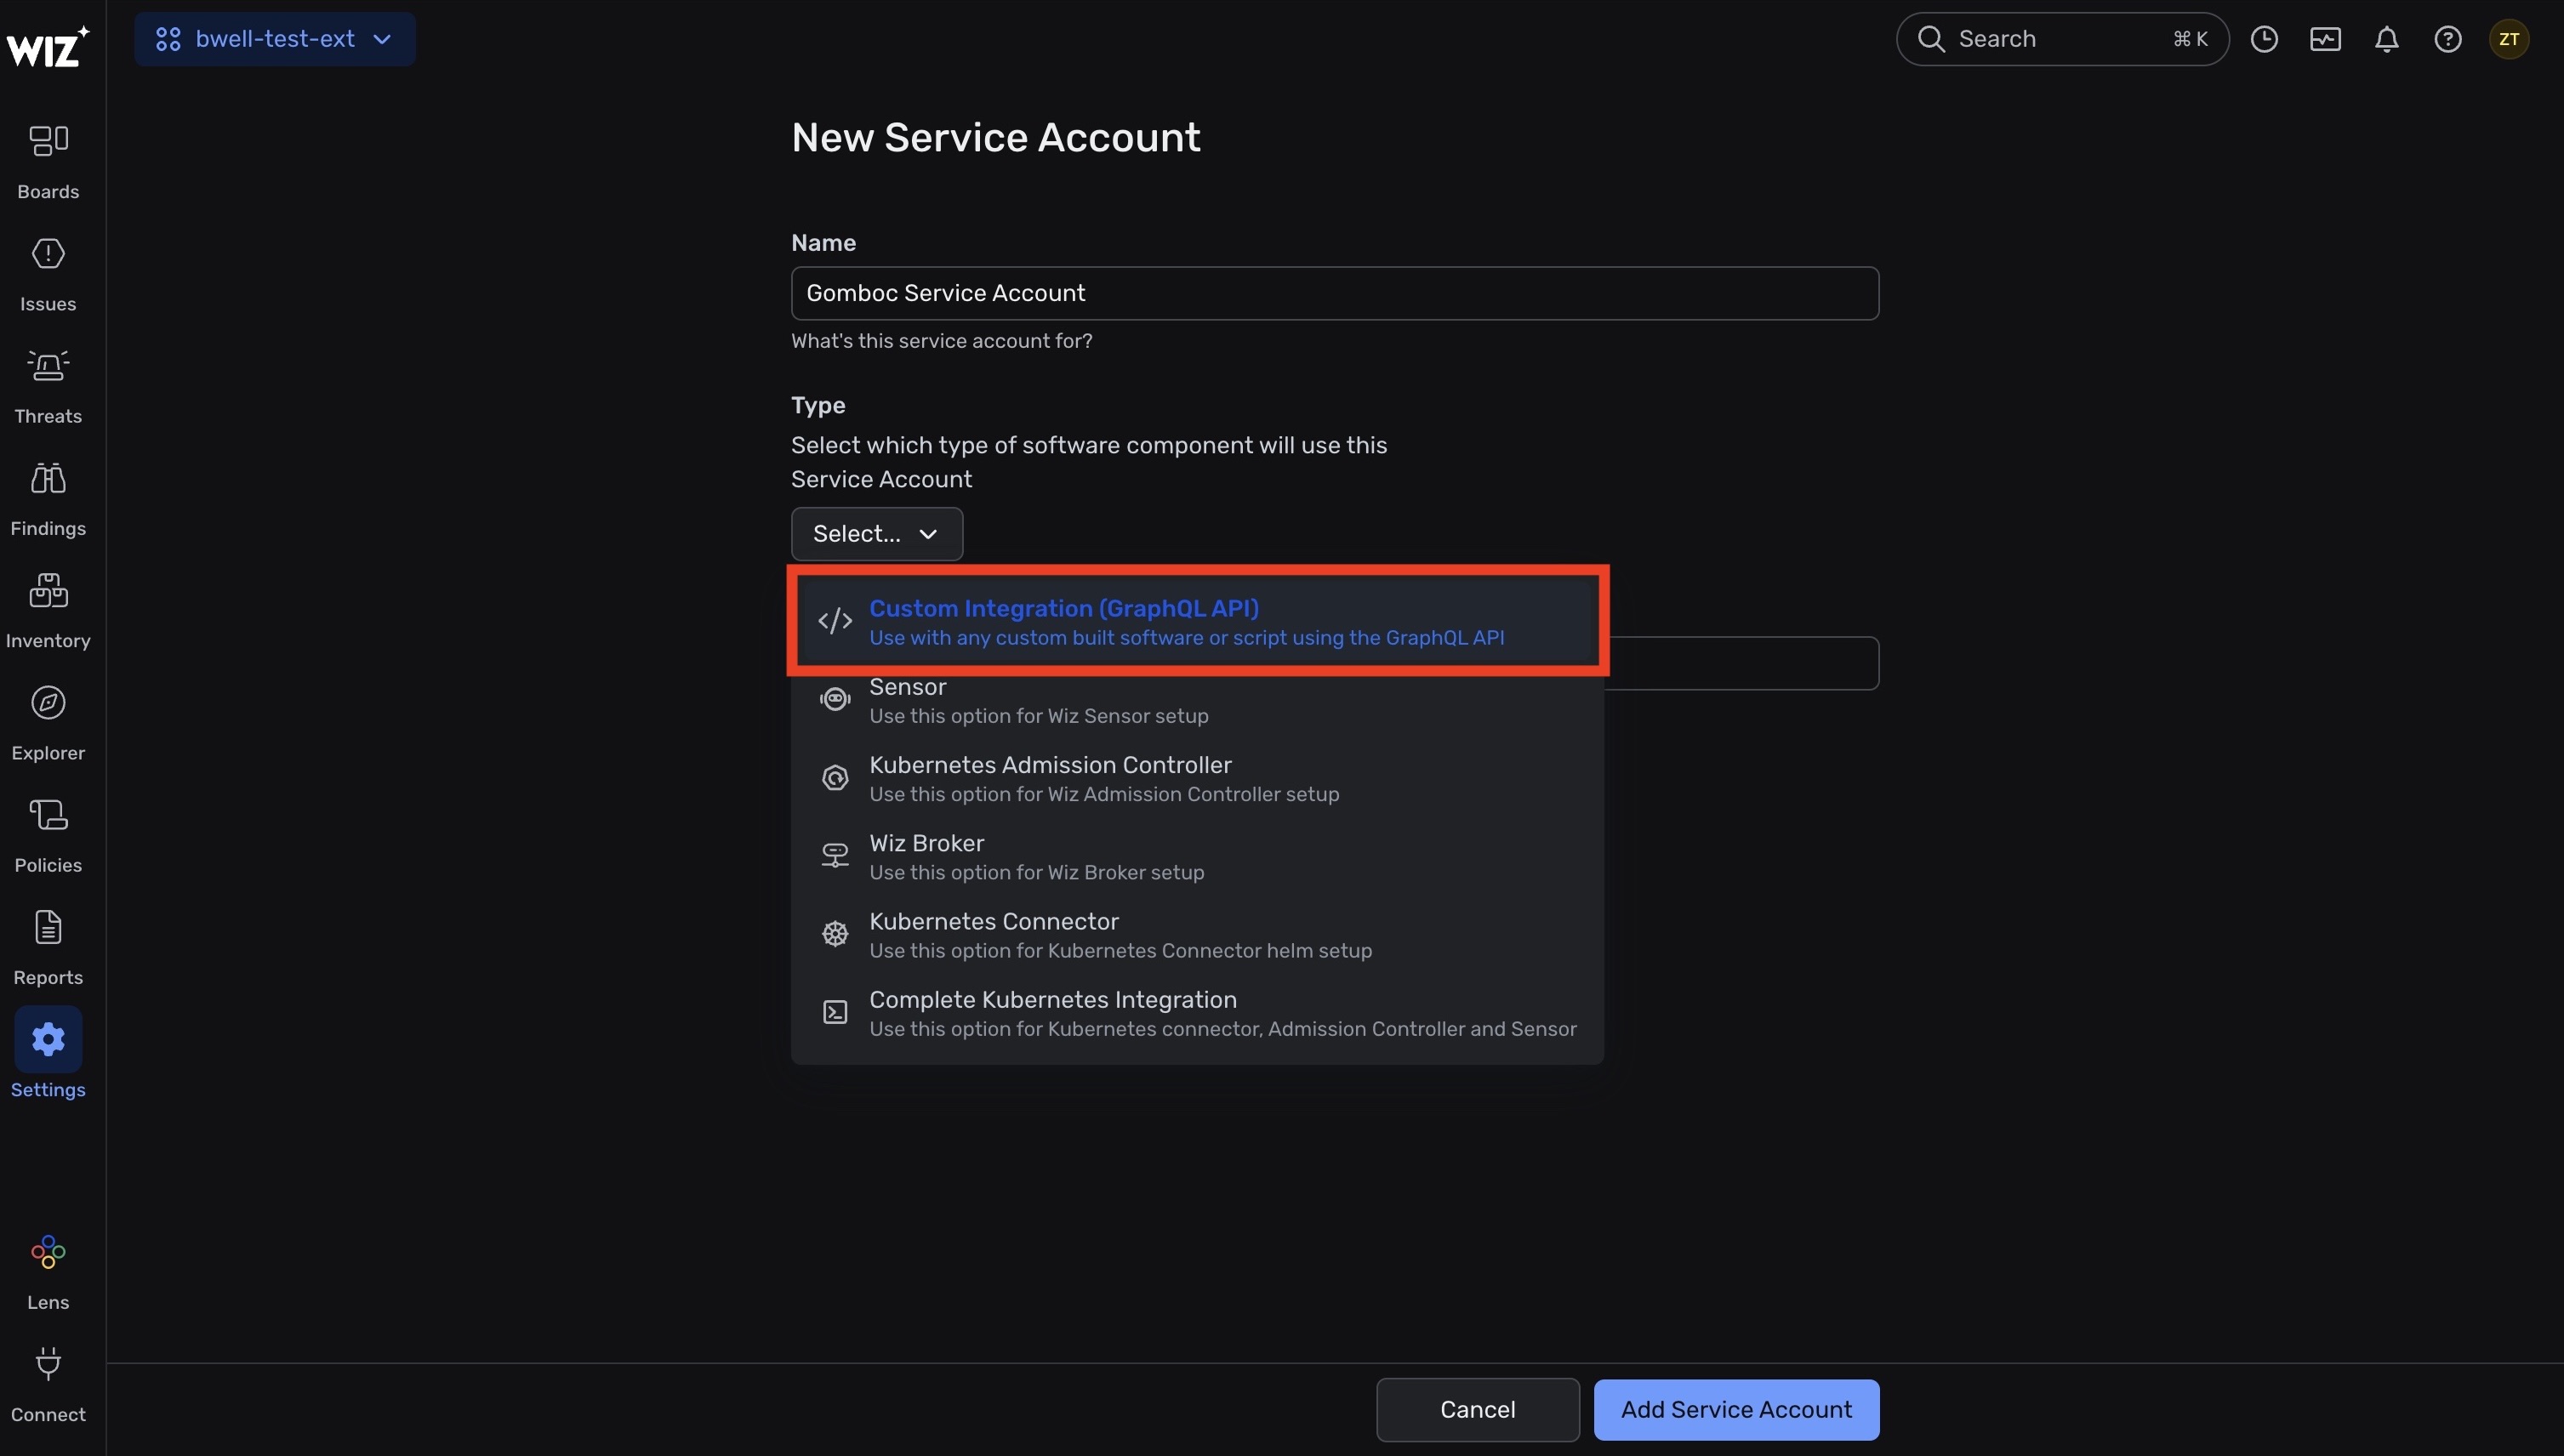Click the Name input field
2564x1456 pixels.
tap(1334, 293)
